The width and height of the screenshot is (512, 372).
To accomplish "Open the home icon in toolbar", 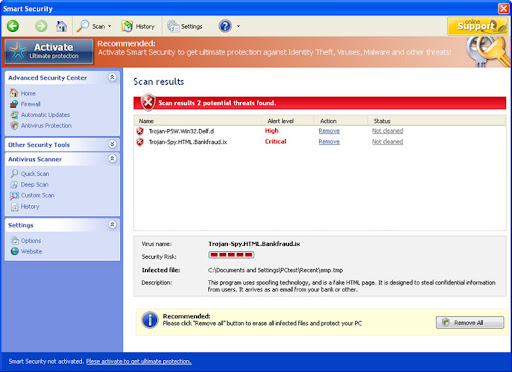I will [61, 26].
